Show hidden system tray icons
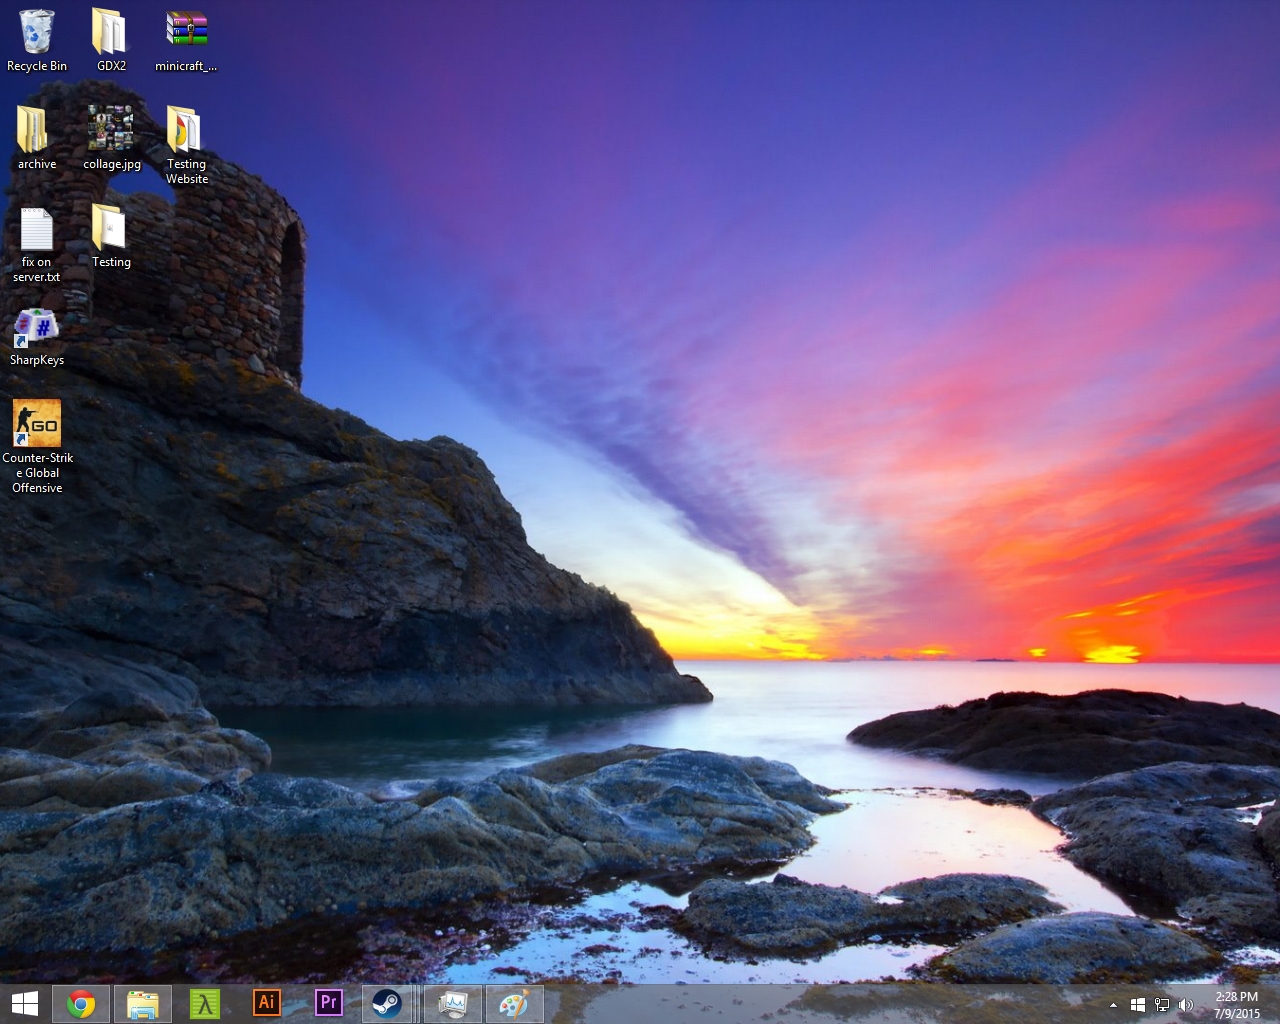The image size is (1280, 1024). click(x=1113, y=1005)
